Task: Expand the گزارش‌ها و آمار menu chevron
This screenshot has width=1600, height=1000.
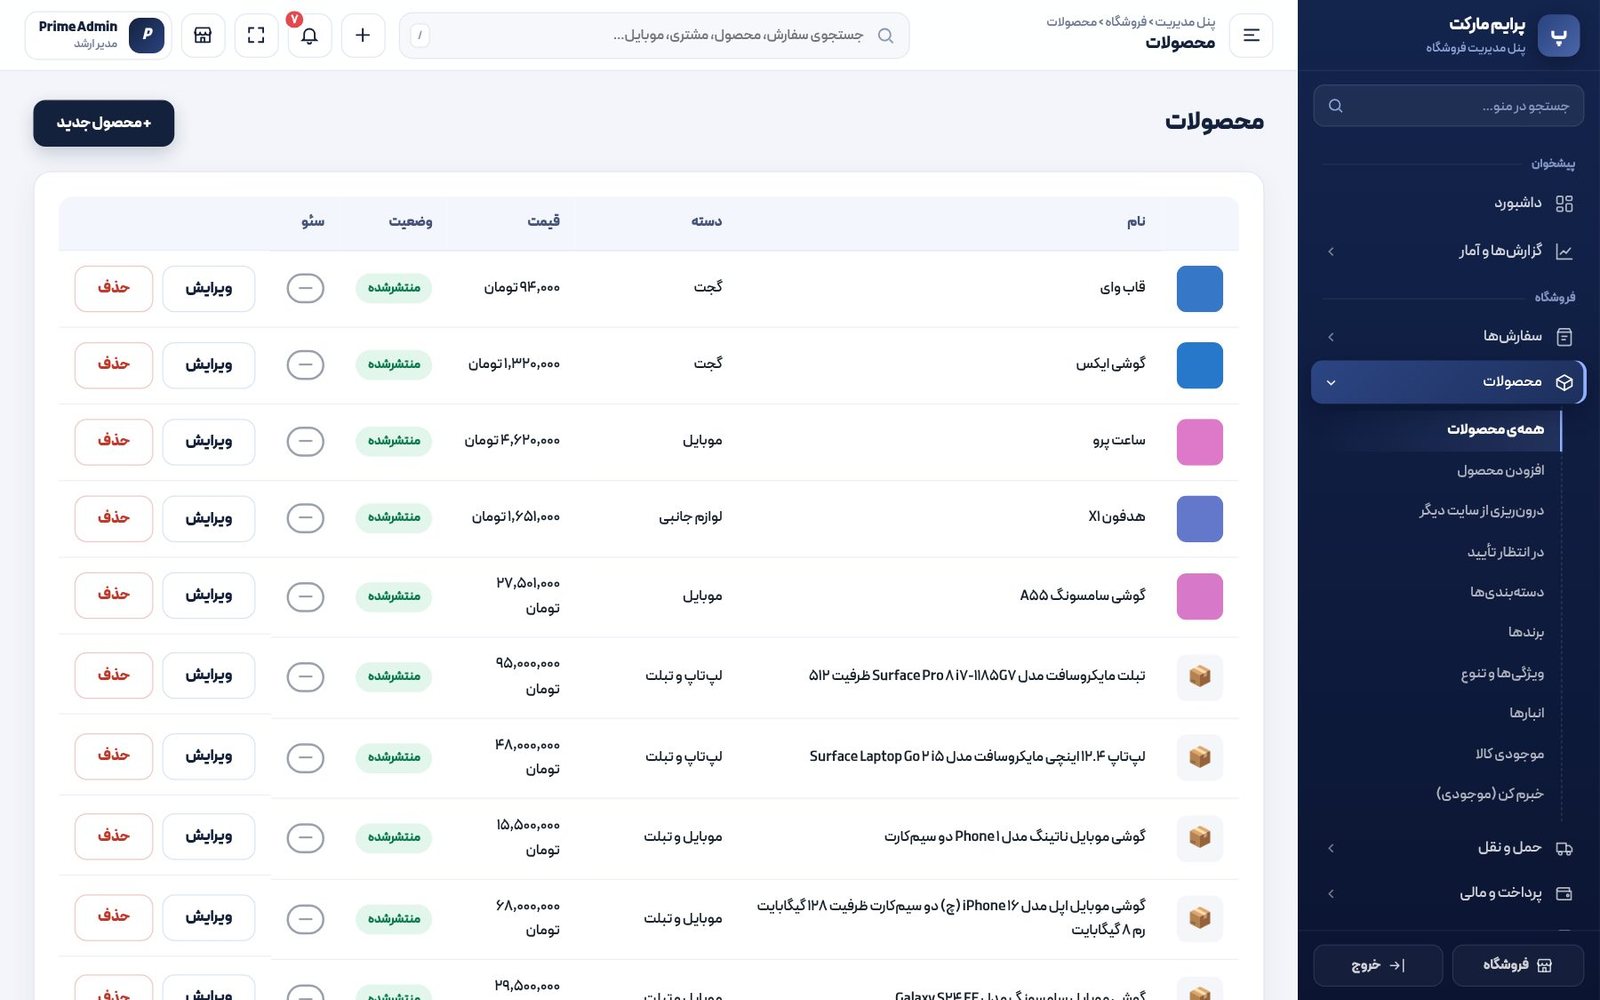Action: point(1331,251)
